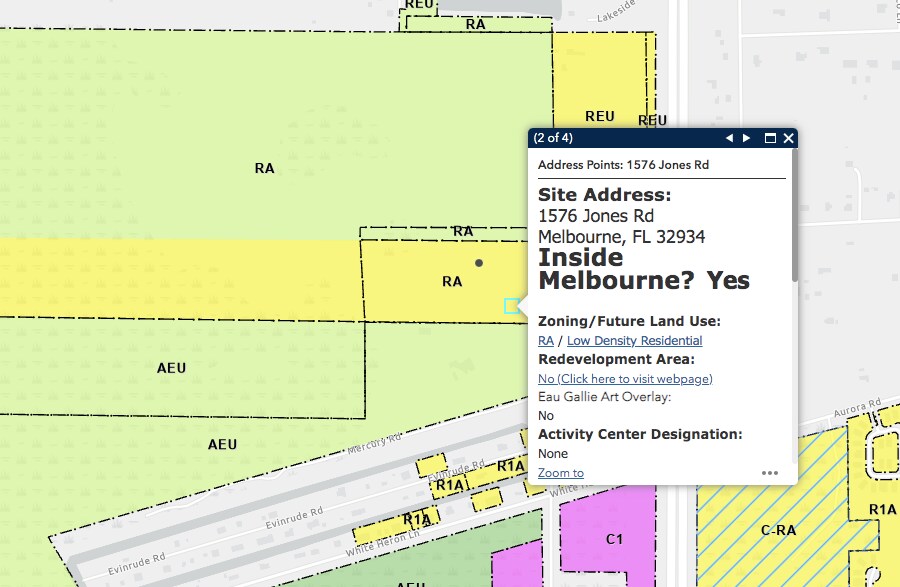Select the cyan highlighted address marker on the map

[513, 306]
